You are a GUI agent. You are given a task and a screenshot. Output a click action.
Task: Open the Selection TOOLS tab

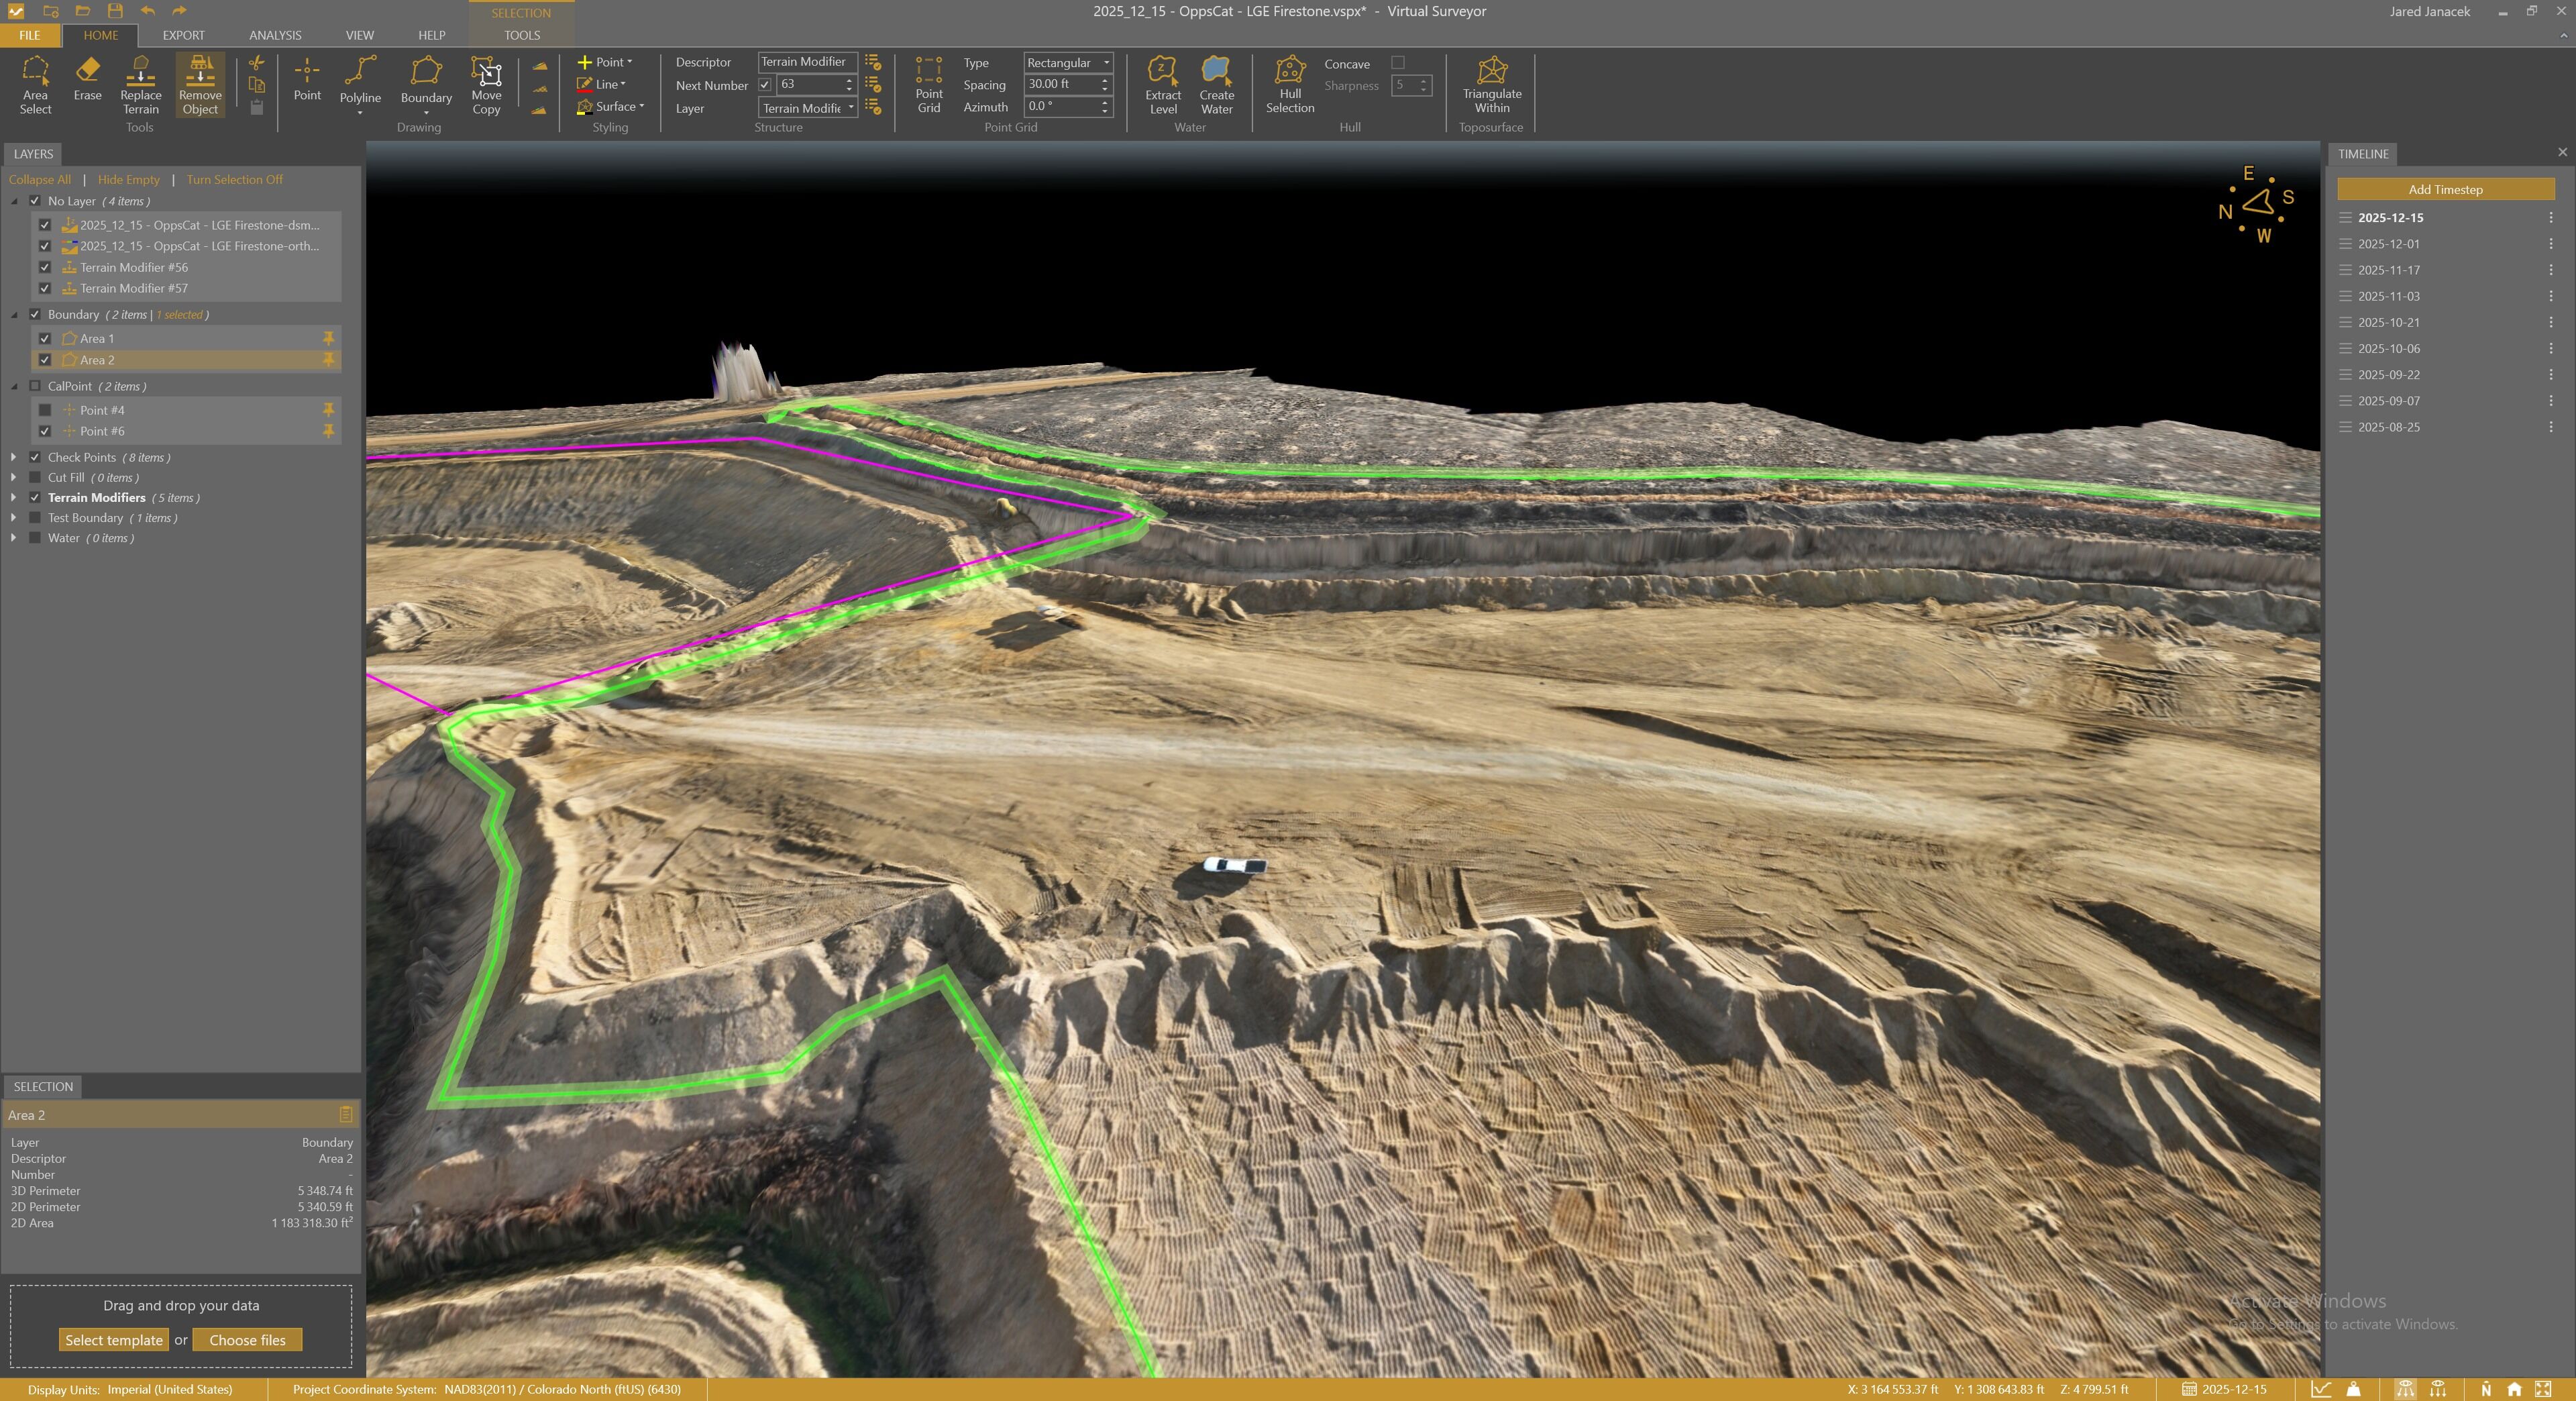[x=522, y=35]
